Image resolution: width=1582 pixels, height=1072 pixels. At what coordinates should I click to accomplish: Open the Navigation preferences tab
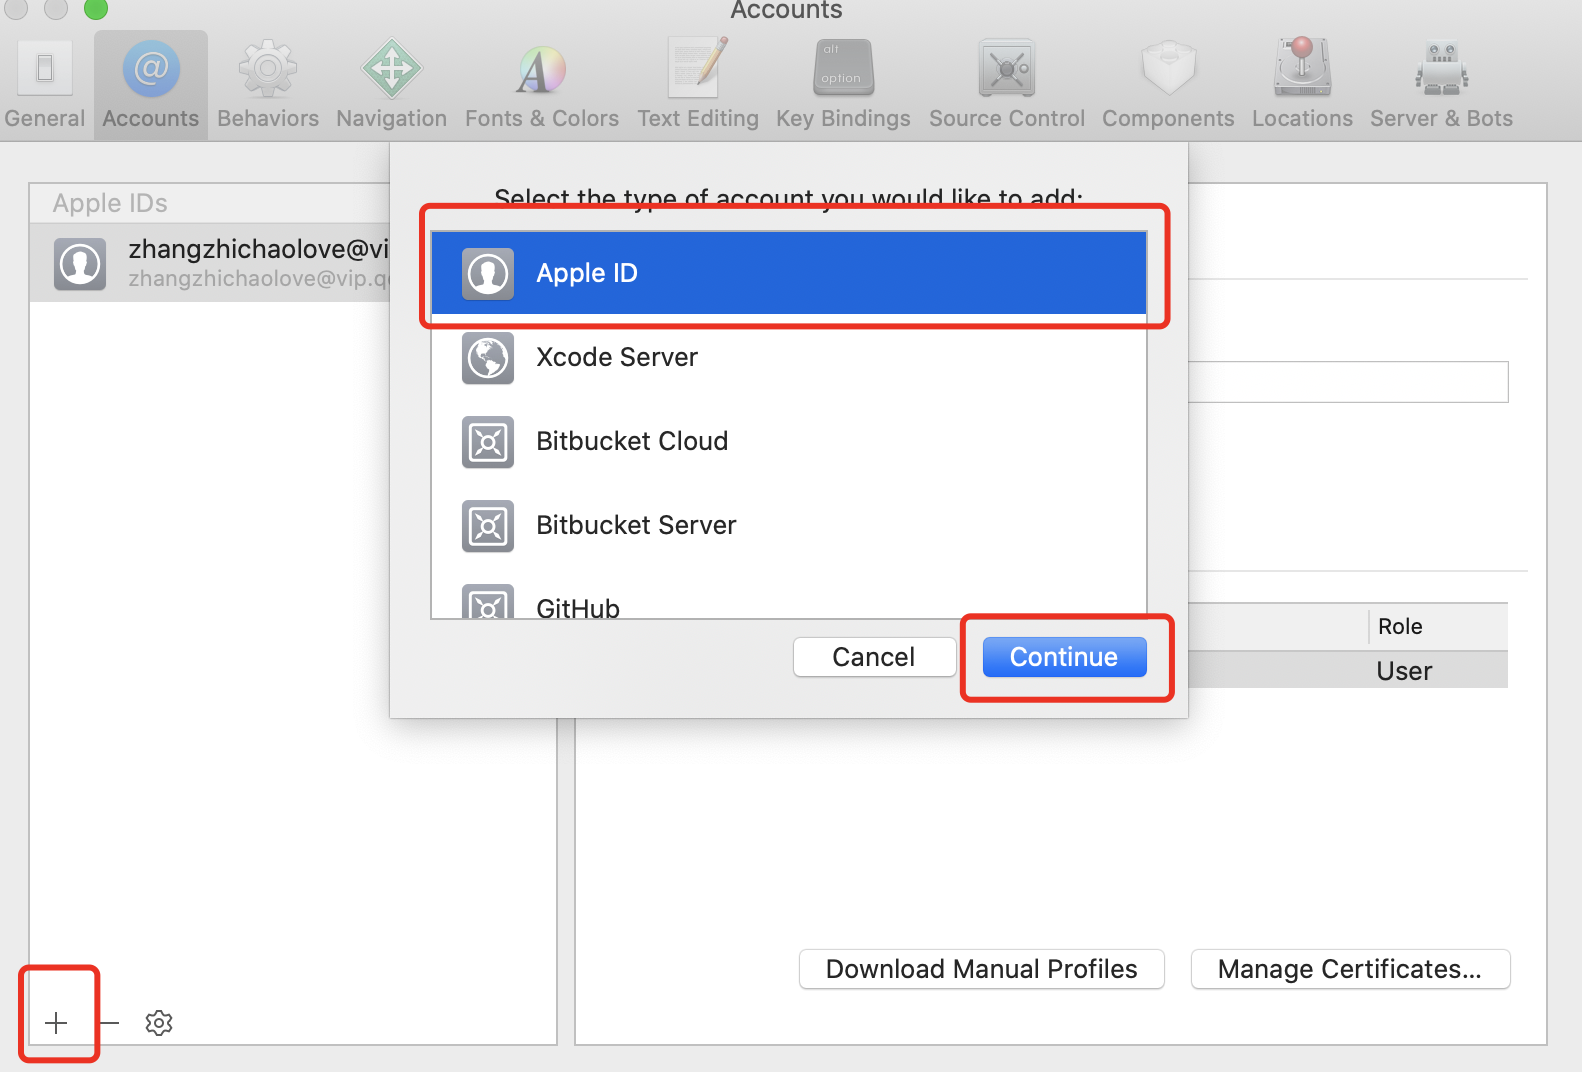pos(391,86)
